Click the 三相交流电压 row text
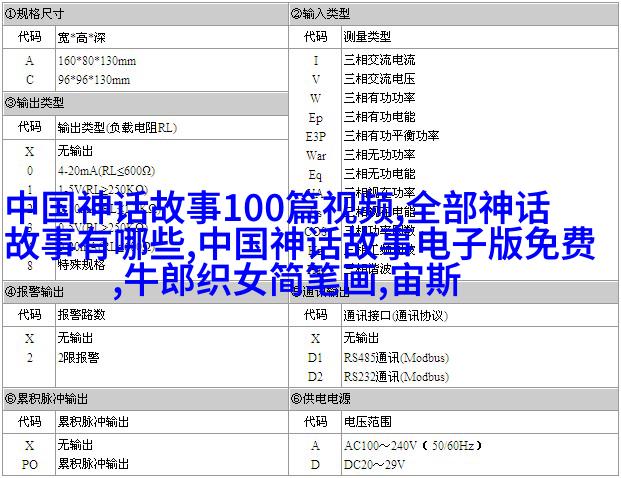The image size is (621, 478). pos(379,79)
